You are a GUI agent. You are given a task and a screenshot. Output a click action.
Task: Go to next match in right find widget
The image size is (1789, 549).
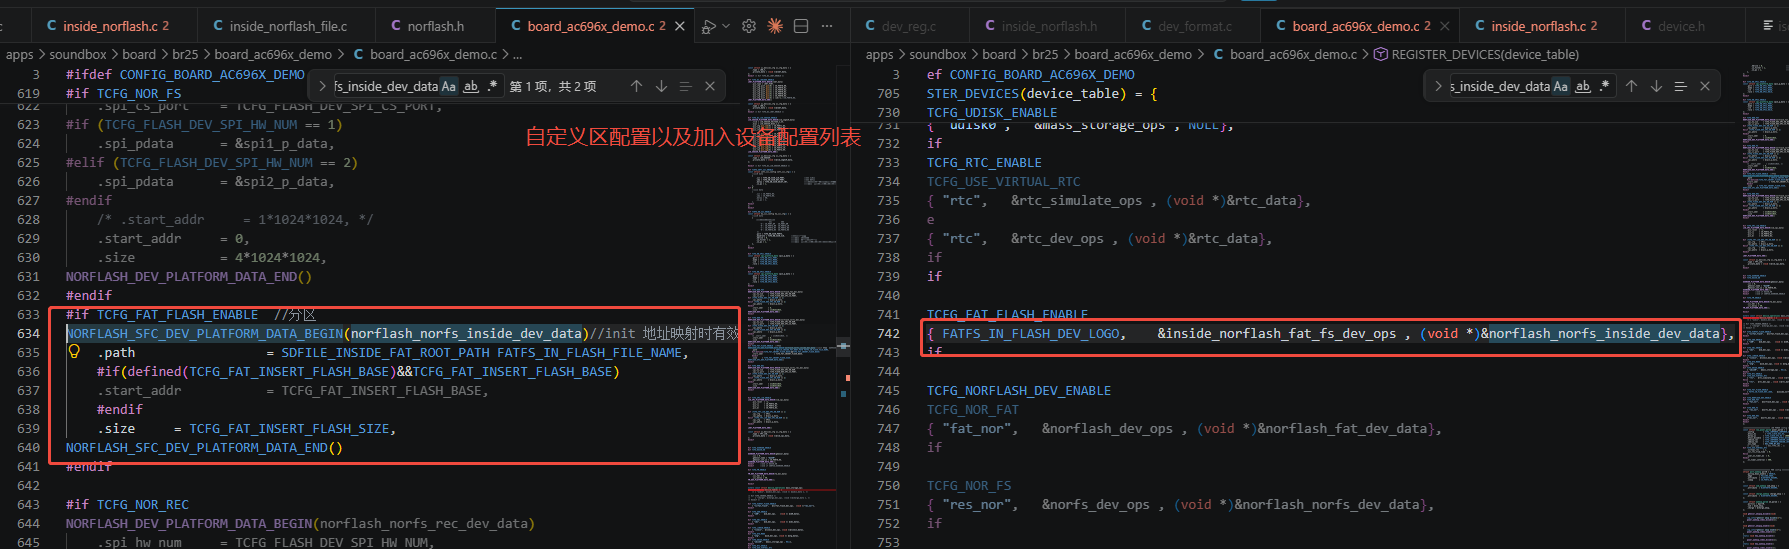pyautogui.click(x=1656, y=87)
